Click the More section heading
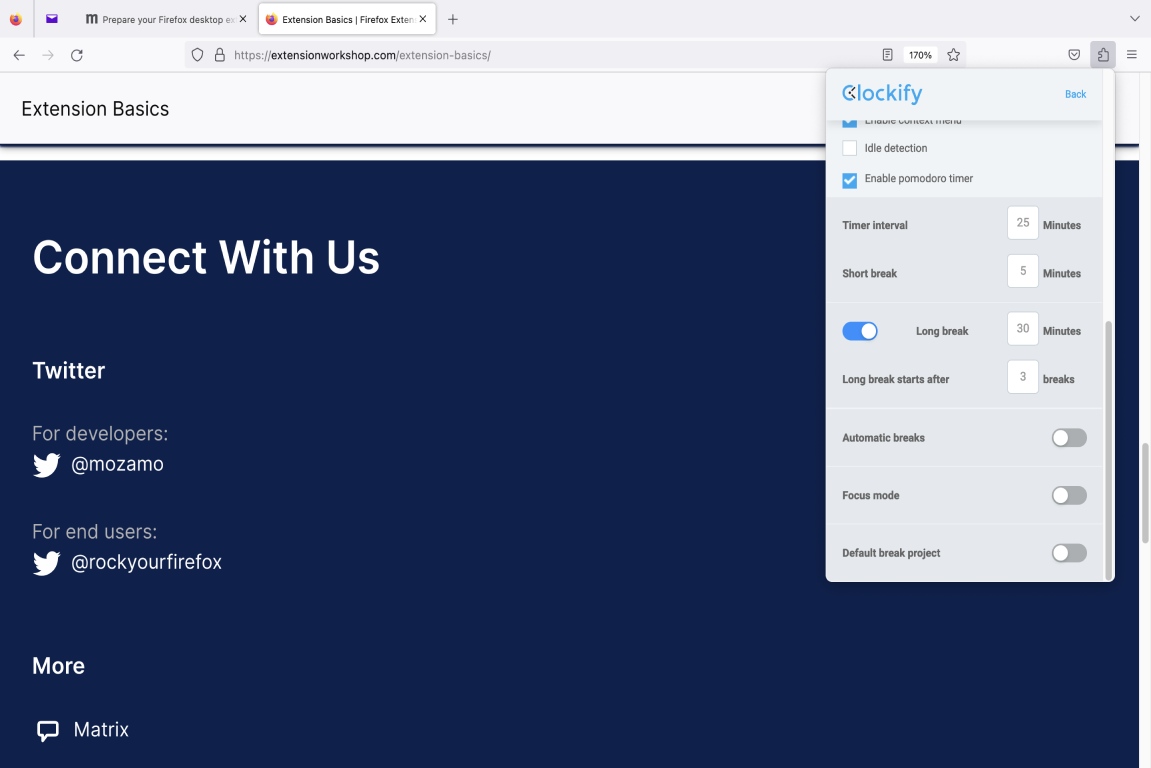 (59, 666)
